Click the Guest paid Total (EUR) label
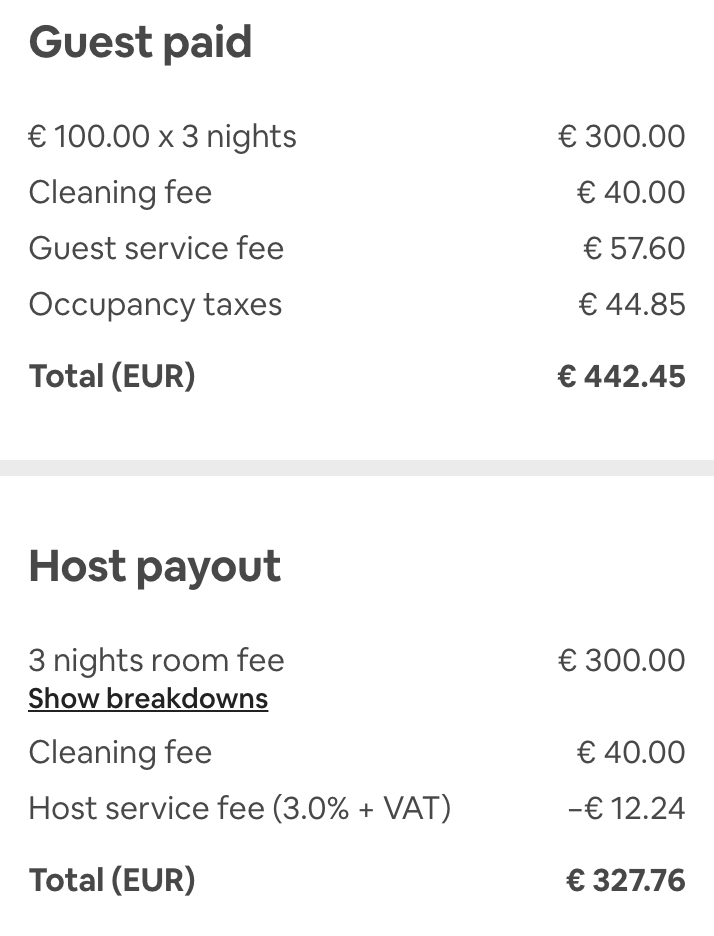Viewport: 714px width, 936px height. point(112,376)
